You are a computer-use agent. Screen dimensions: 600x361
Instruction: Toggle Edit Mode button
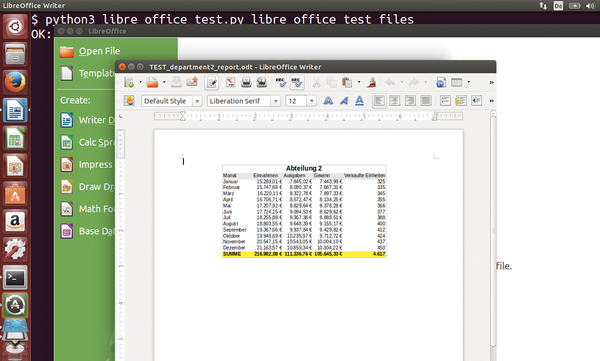click(212, 82)
